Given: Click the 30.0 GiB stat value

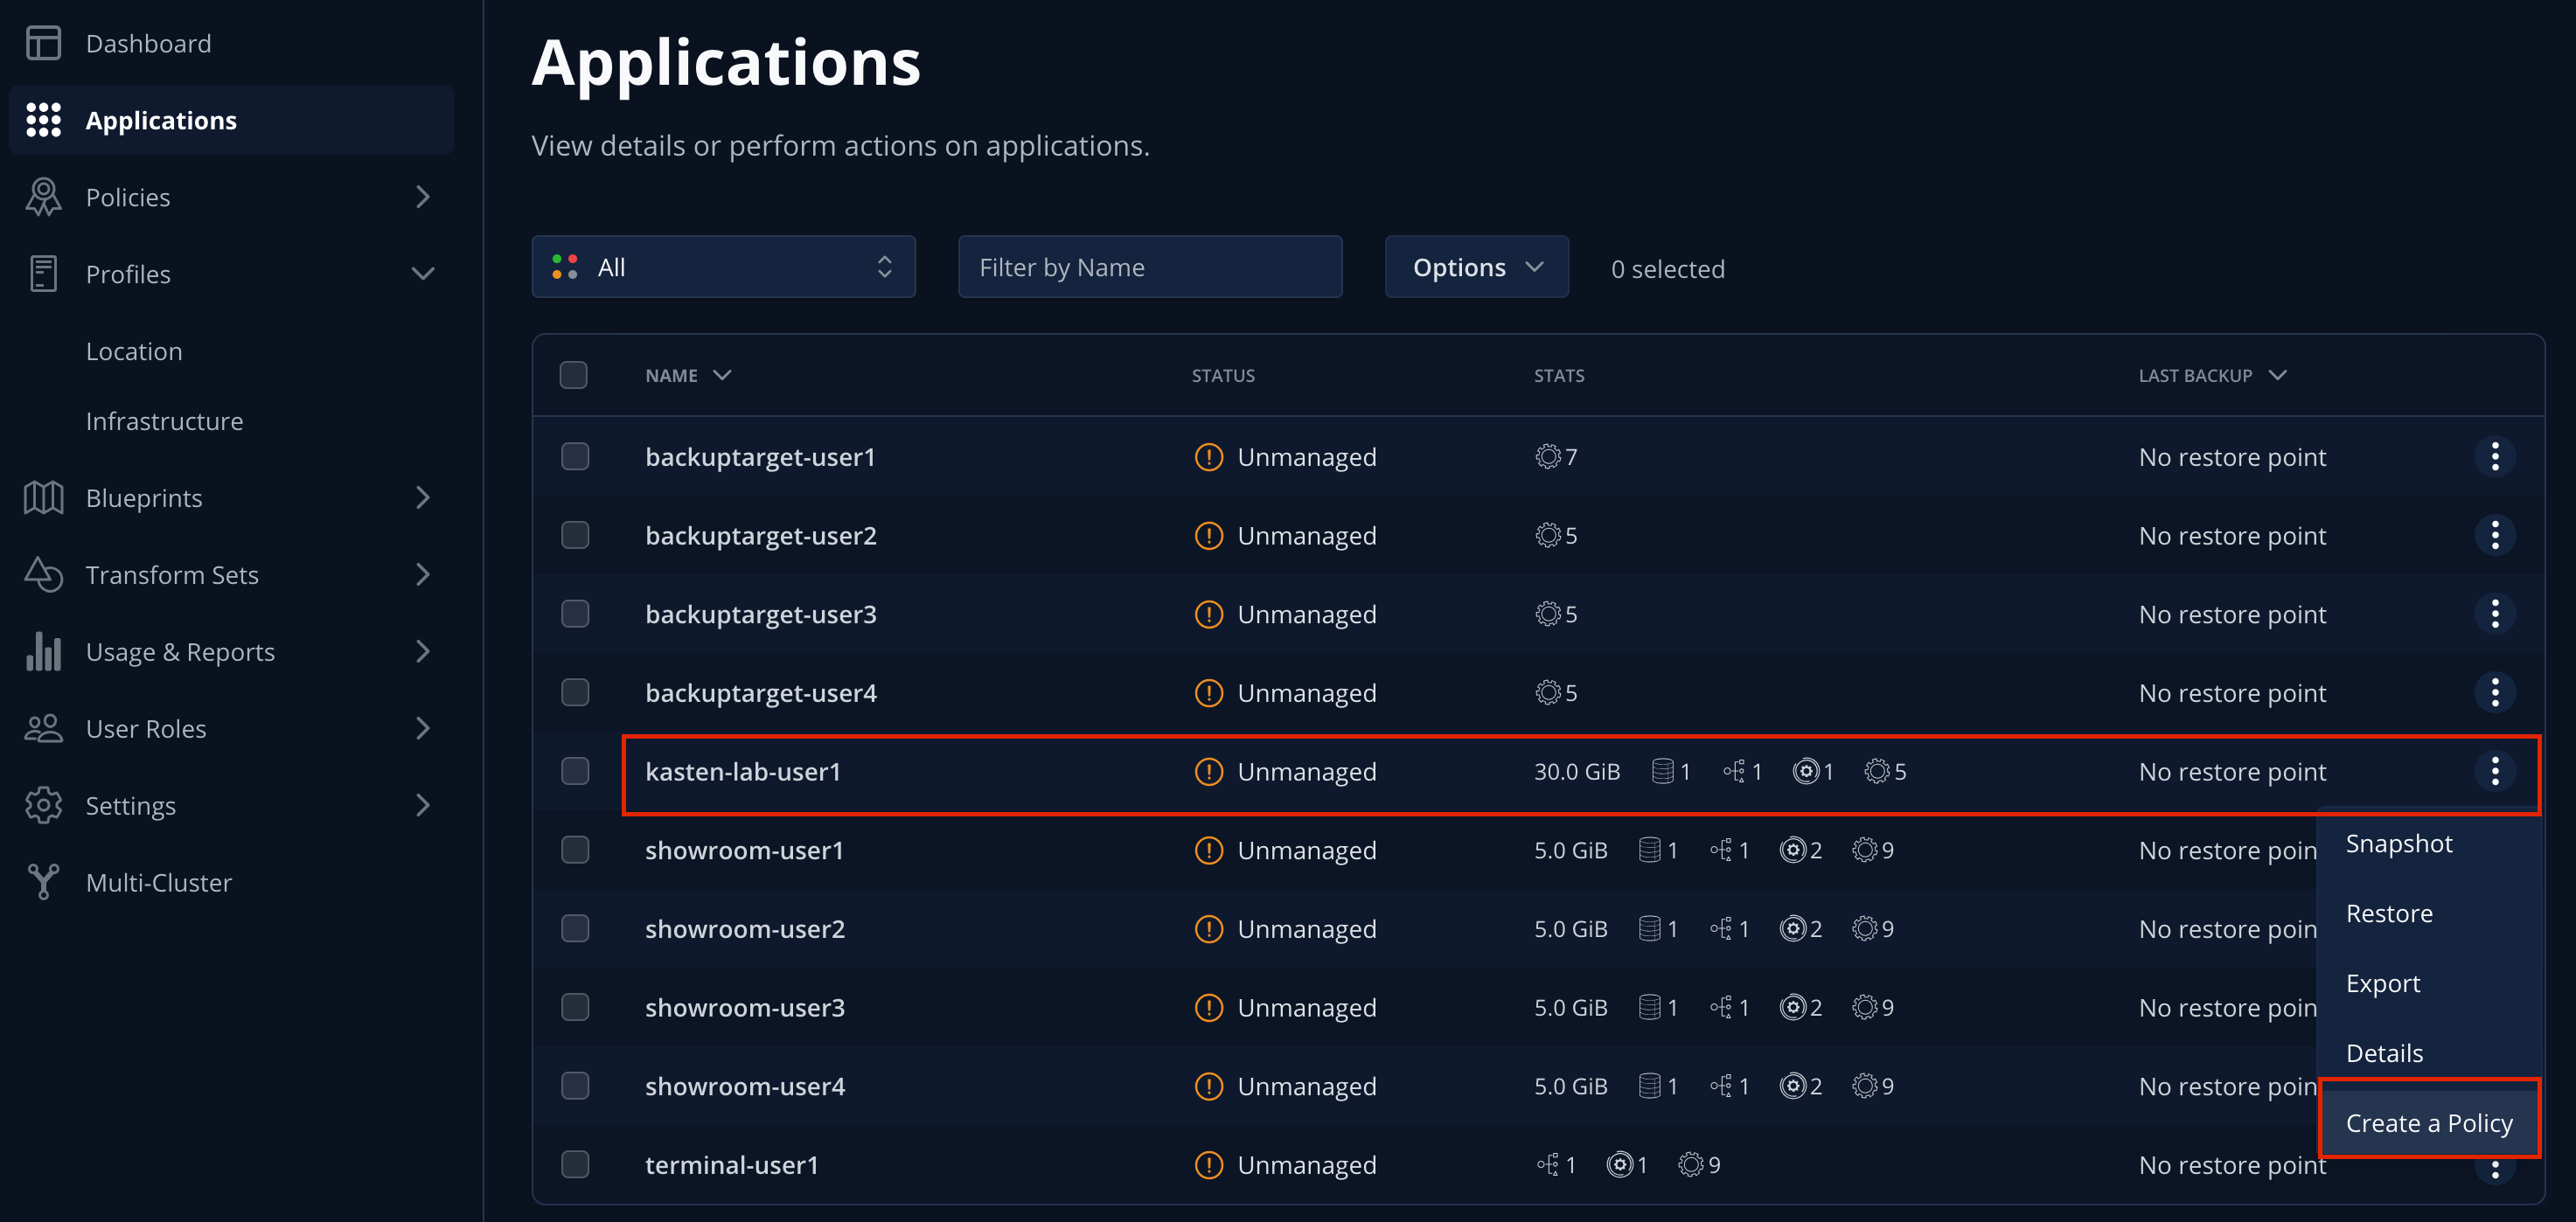Looking at the screenshot, I should [1576, 771].
